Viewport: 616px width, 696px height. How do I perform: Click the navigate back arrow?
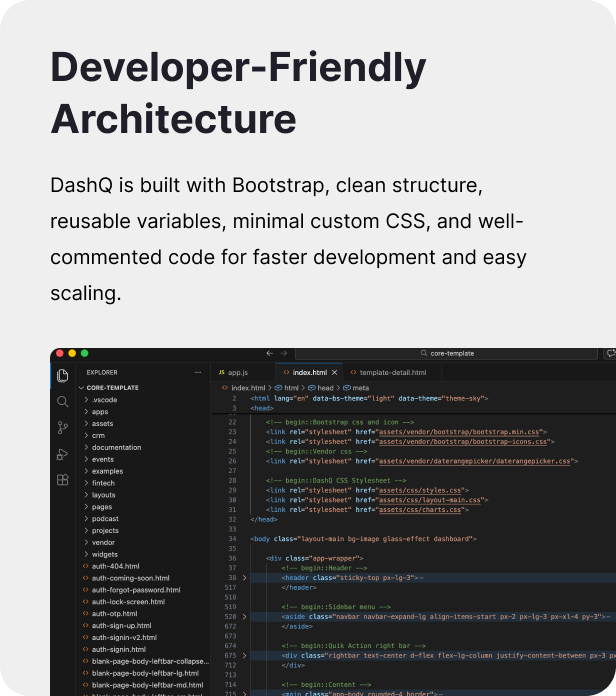[x=269, y=353]
